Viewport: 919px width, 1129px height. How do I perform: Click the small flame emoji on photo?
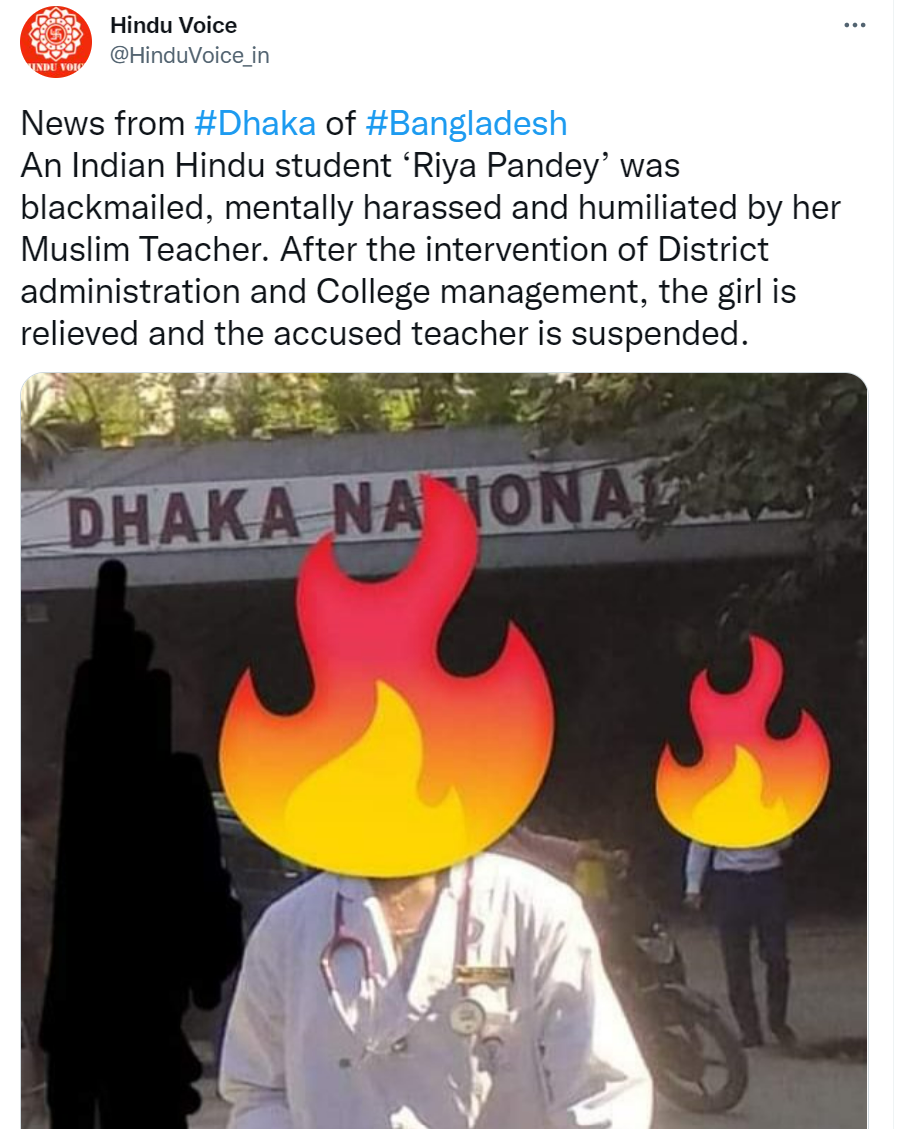pyautogui.click(x=742, y=742)
